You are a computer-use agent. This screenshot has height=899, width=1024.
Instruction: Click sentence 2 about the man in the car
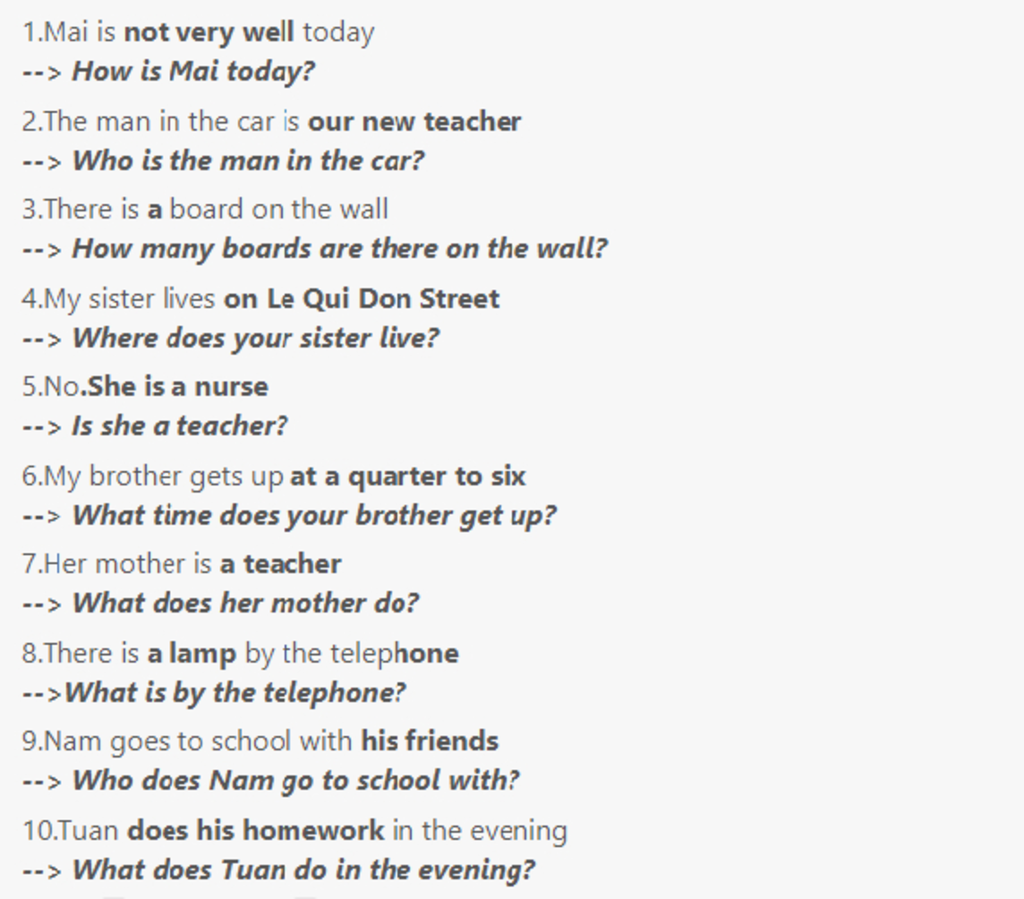[x=271, y=122]
